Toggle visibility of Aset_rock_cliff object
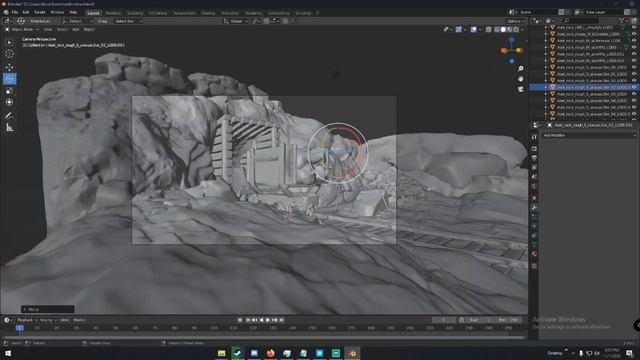Image resolution: width=640 pixels, height=360 pixels. pos(634,27)
